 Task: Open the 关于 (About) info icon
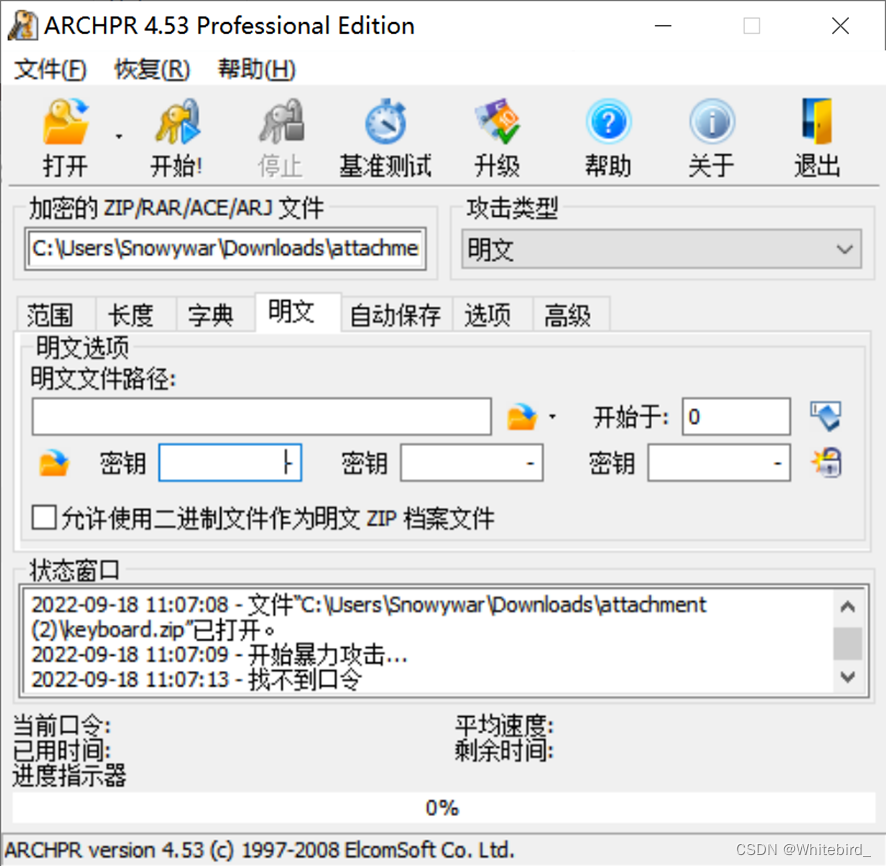point(711,121)
